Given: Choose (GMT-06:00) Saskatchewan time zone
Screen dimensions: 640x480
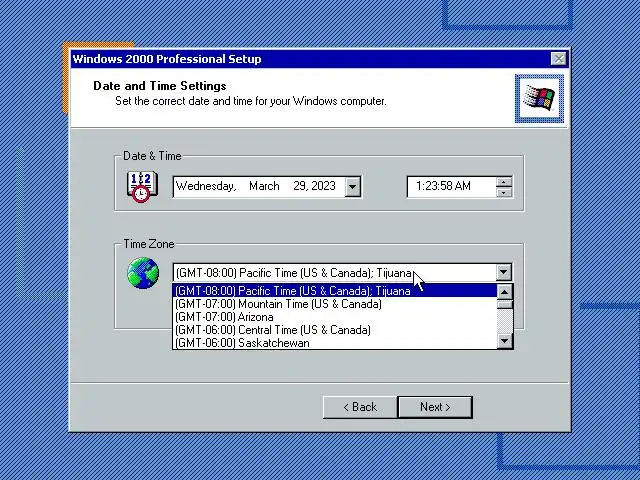Looking at the screenshot, I should (x=334, y=343).
